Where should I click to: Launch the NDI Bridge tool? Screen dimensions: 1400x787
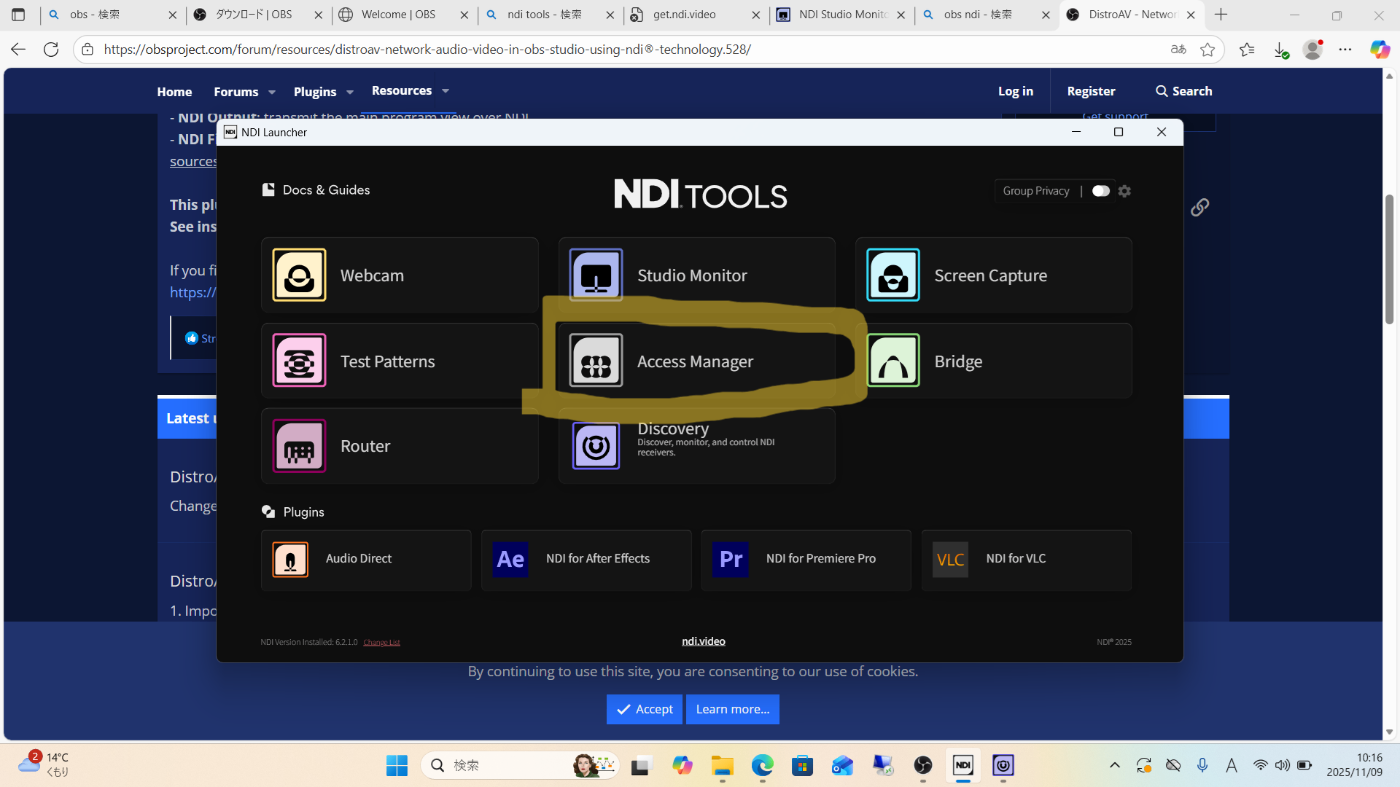click(994, 361)
